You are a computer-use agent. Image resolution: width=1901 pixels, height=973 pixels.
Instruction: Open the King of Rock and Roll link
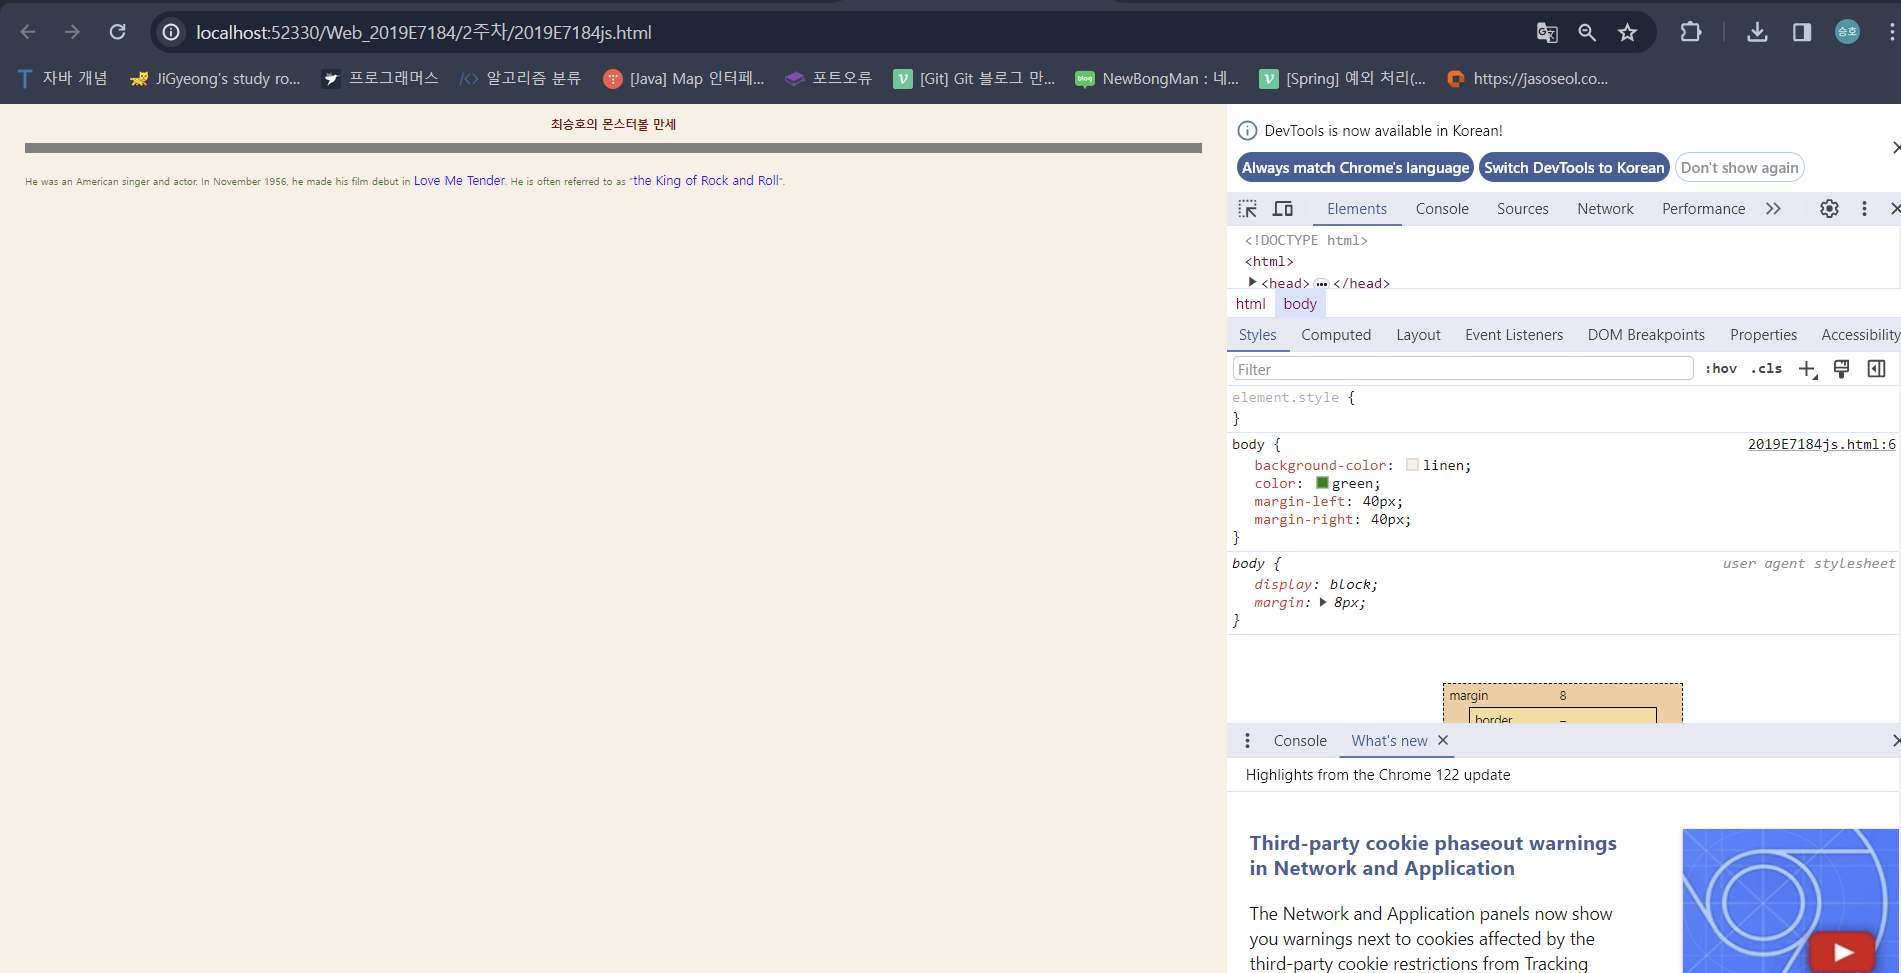coord(706,181)
